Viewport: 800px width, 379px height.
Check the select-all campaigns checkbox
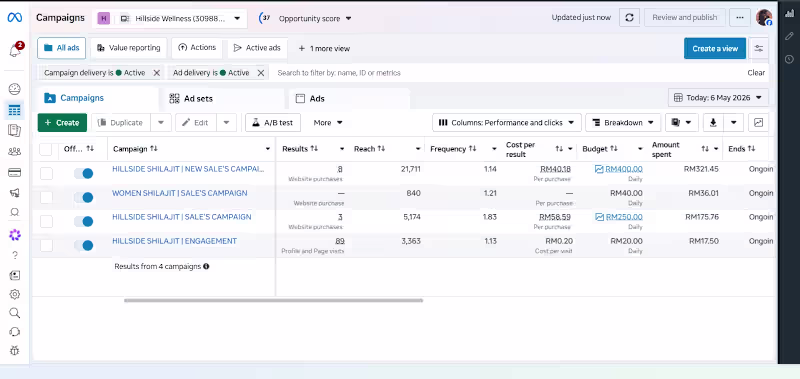pos(46,149)
